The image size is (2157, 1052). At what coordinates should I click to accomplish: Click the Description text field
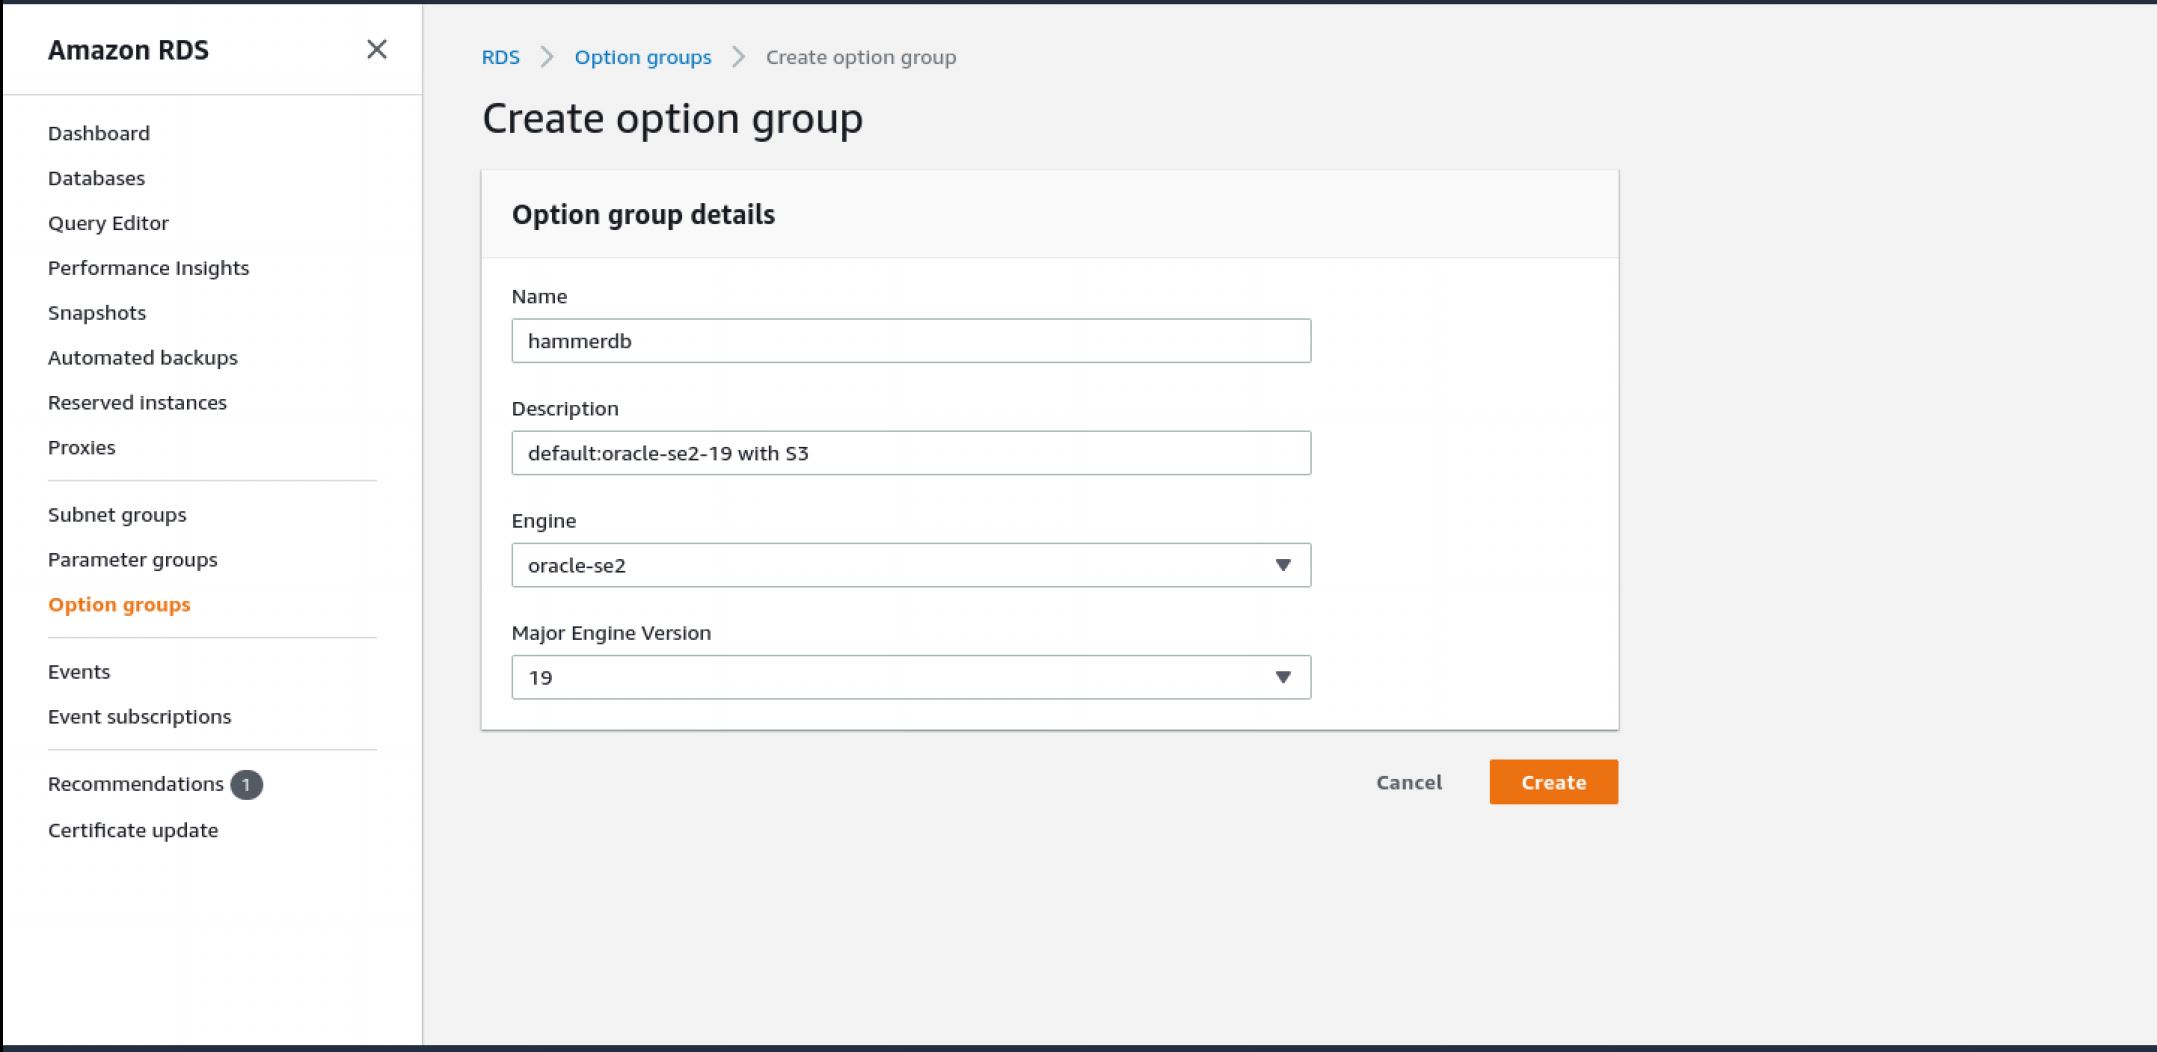(x=910, y=453)
